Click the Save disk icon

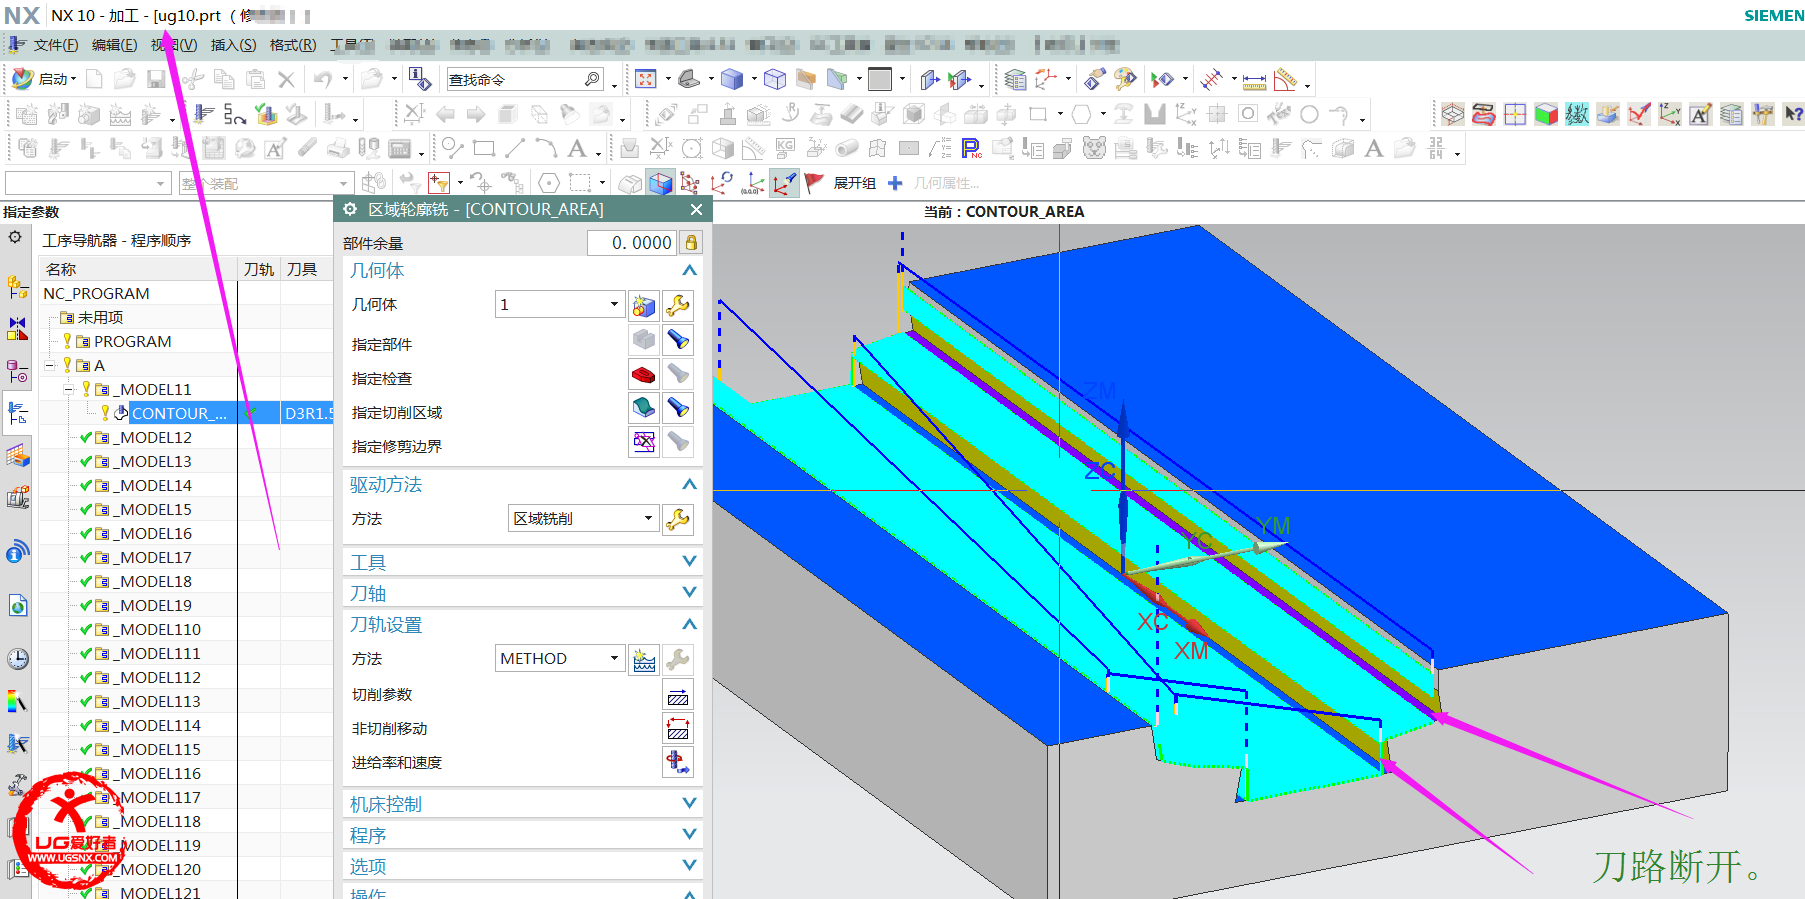tap(156, 79)
